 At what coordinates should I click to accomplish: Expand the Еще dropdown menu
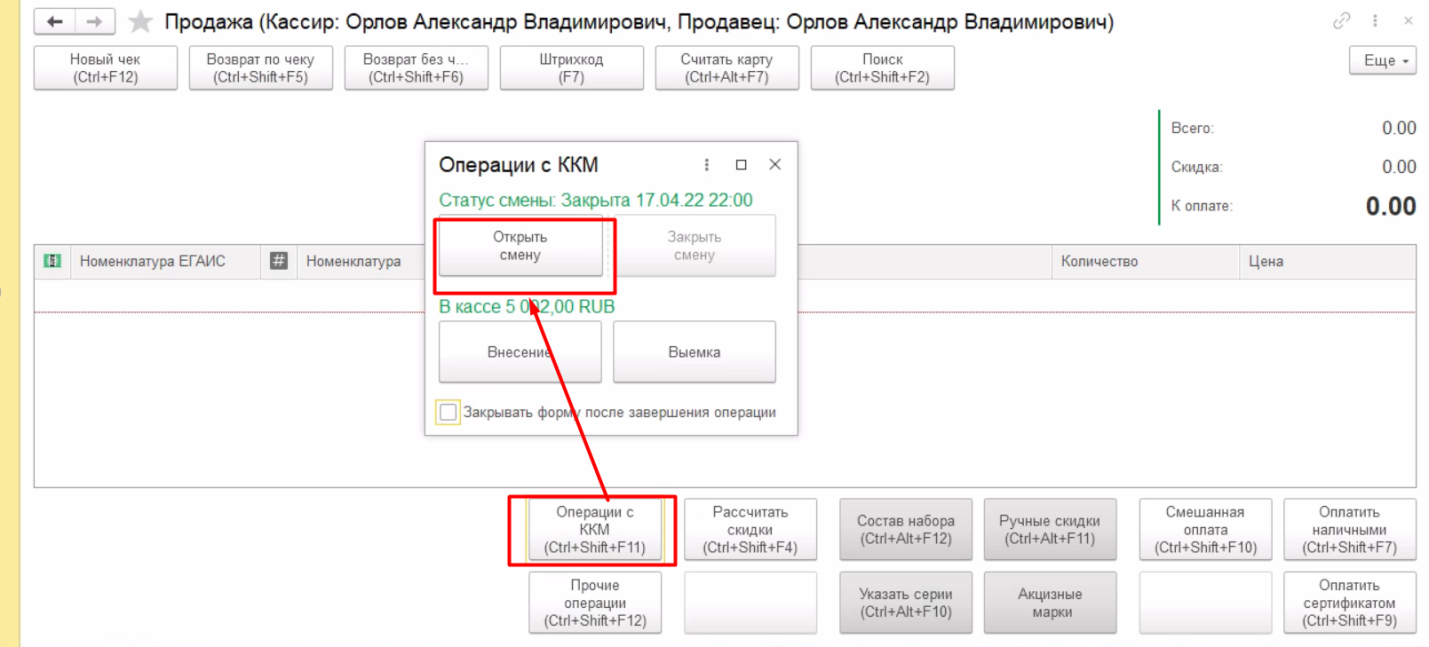(x=1382, y=61)
